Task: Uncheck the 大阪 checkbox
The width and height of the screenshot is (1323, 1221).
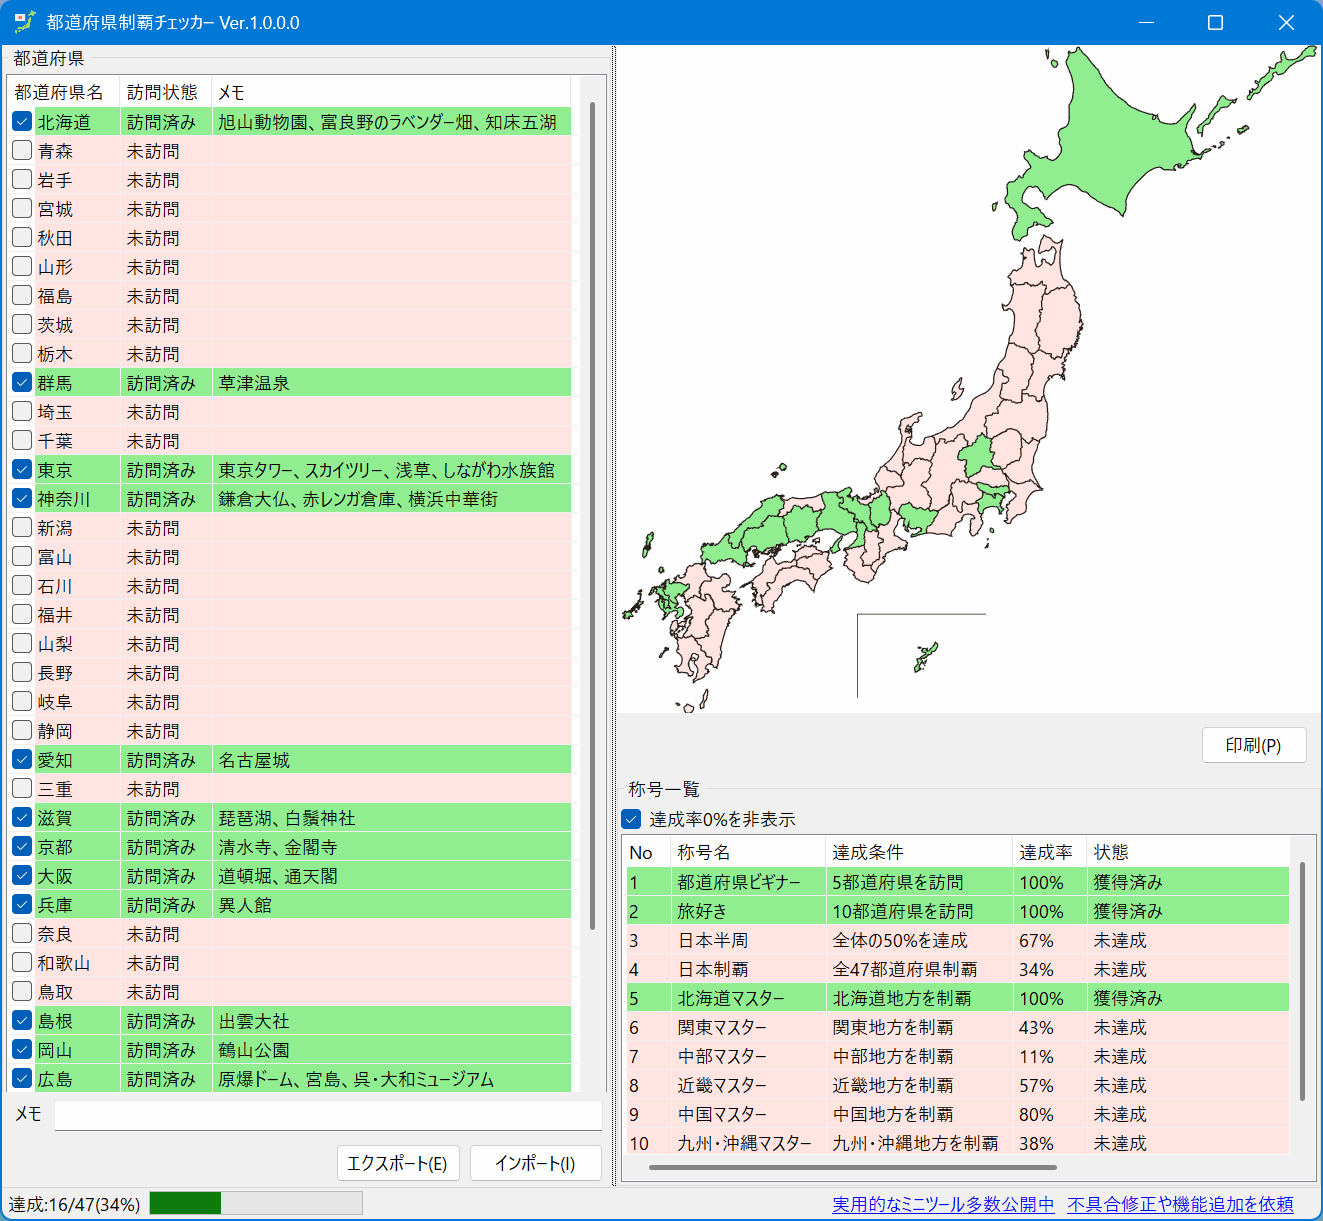Action: click(x=22, y=875)
